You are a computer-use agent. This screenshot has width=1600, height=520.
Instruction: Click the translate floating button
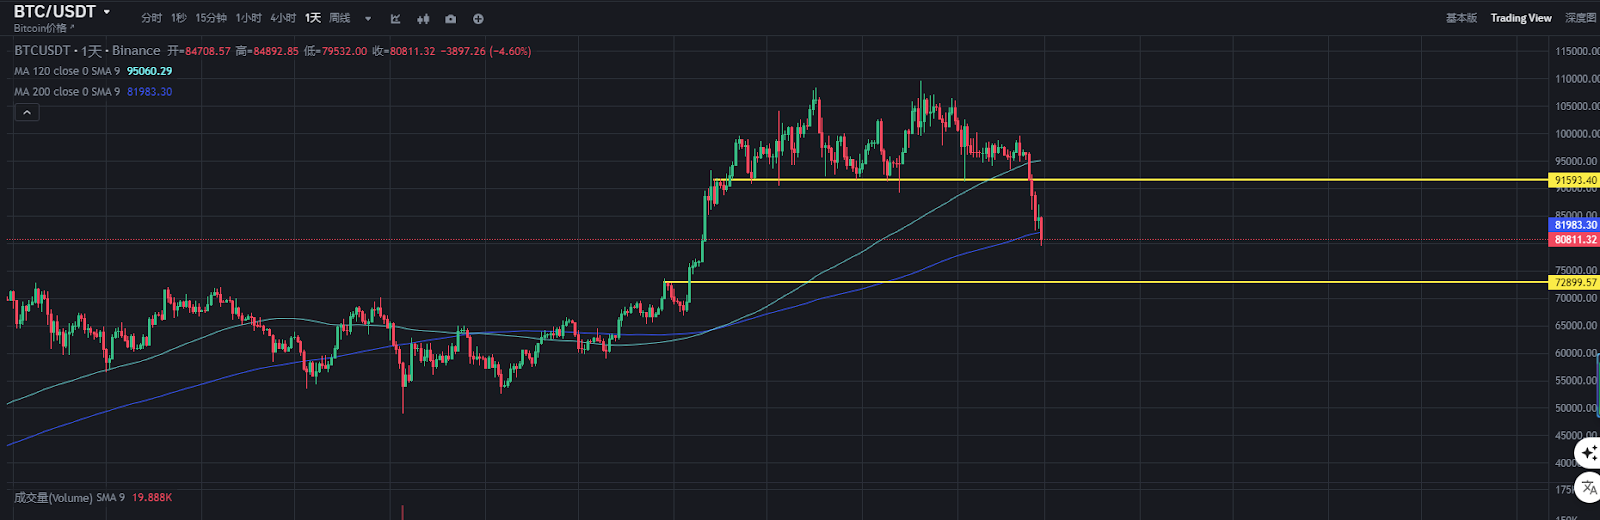click(x=1588, y=488)
